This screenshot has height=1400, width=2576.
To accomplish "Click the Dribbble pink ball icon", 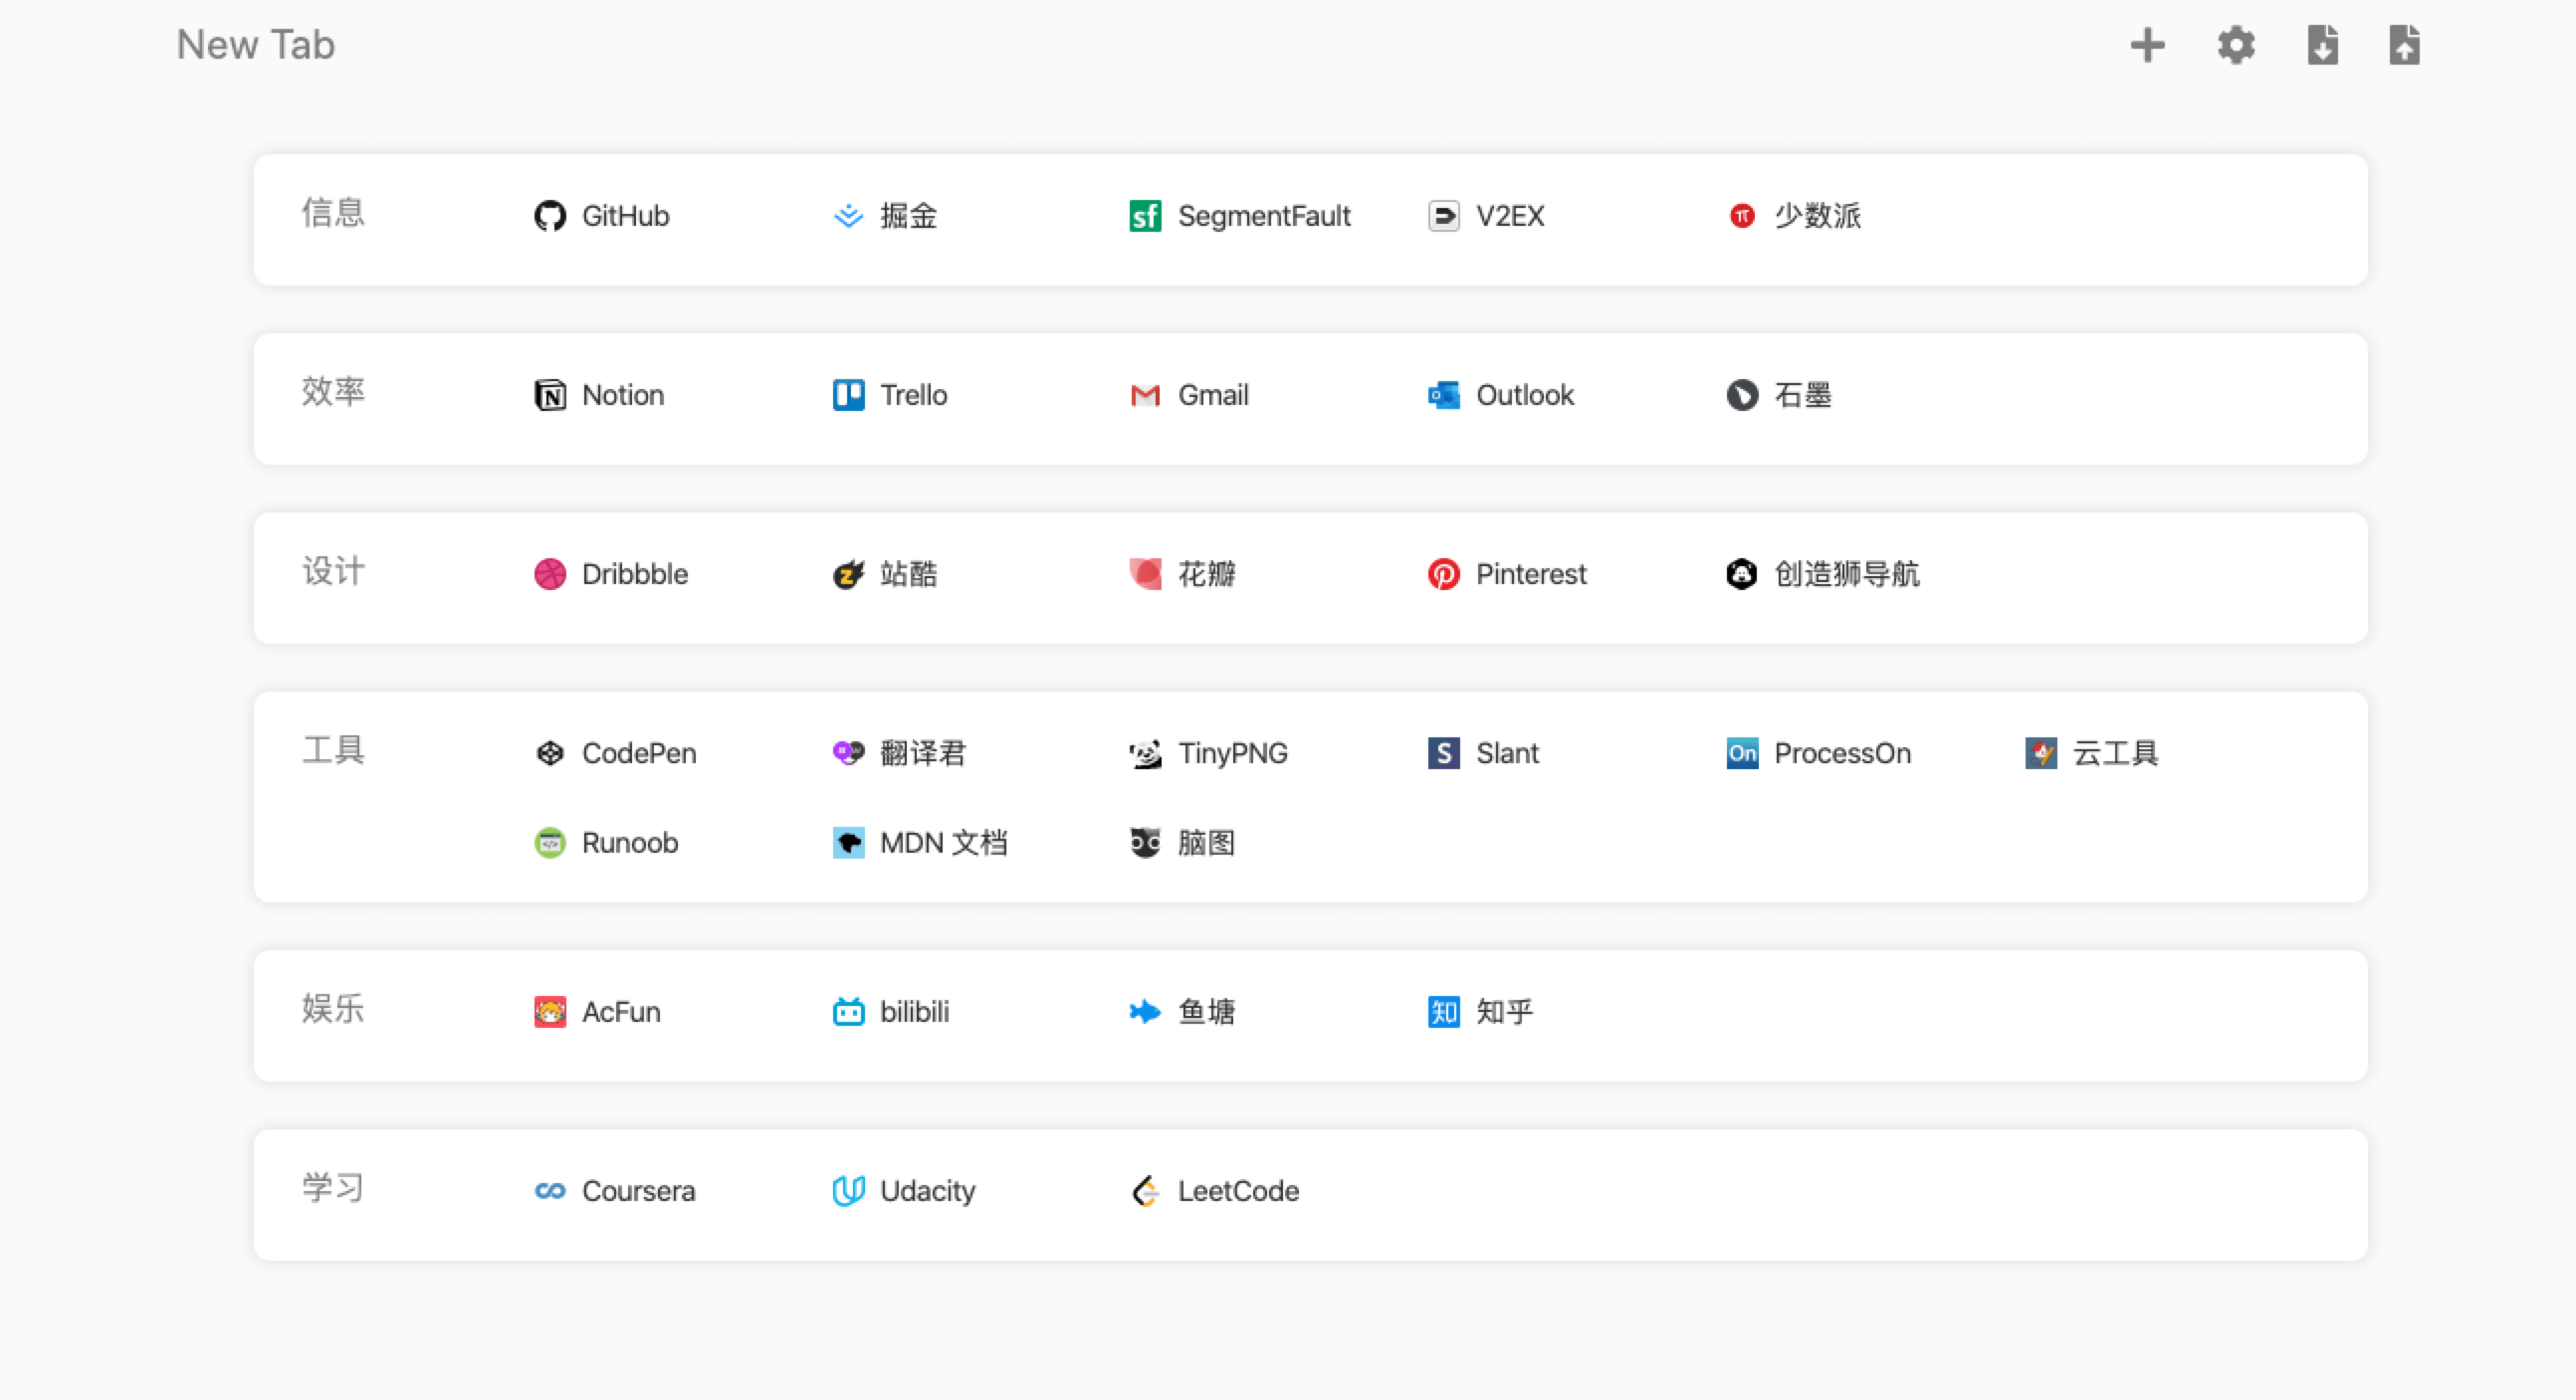I will (x=550, y=574).
